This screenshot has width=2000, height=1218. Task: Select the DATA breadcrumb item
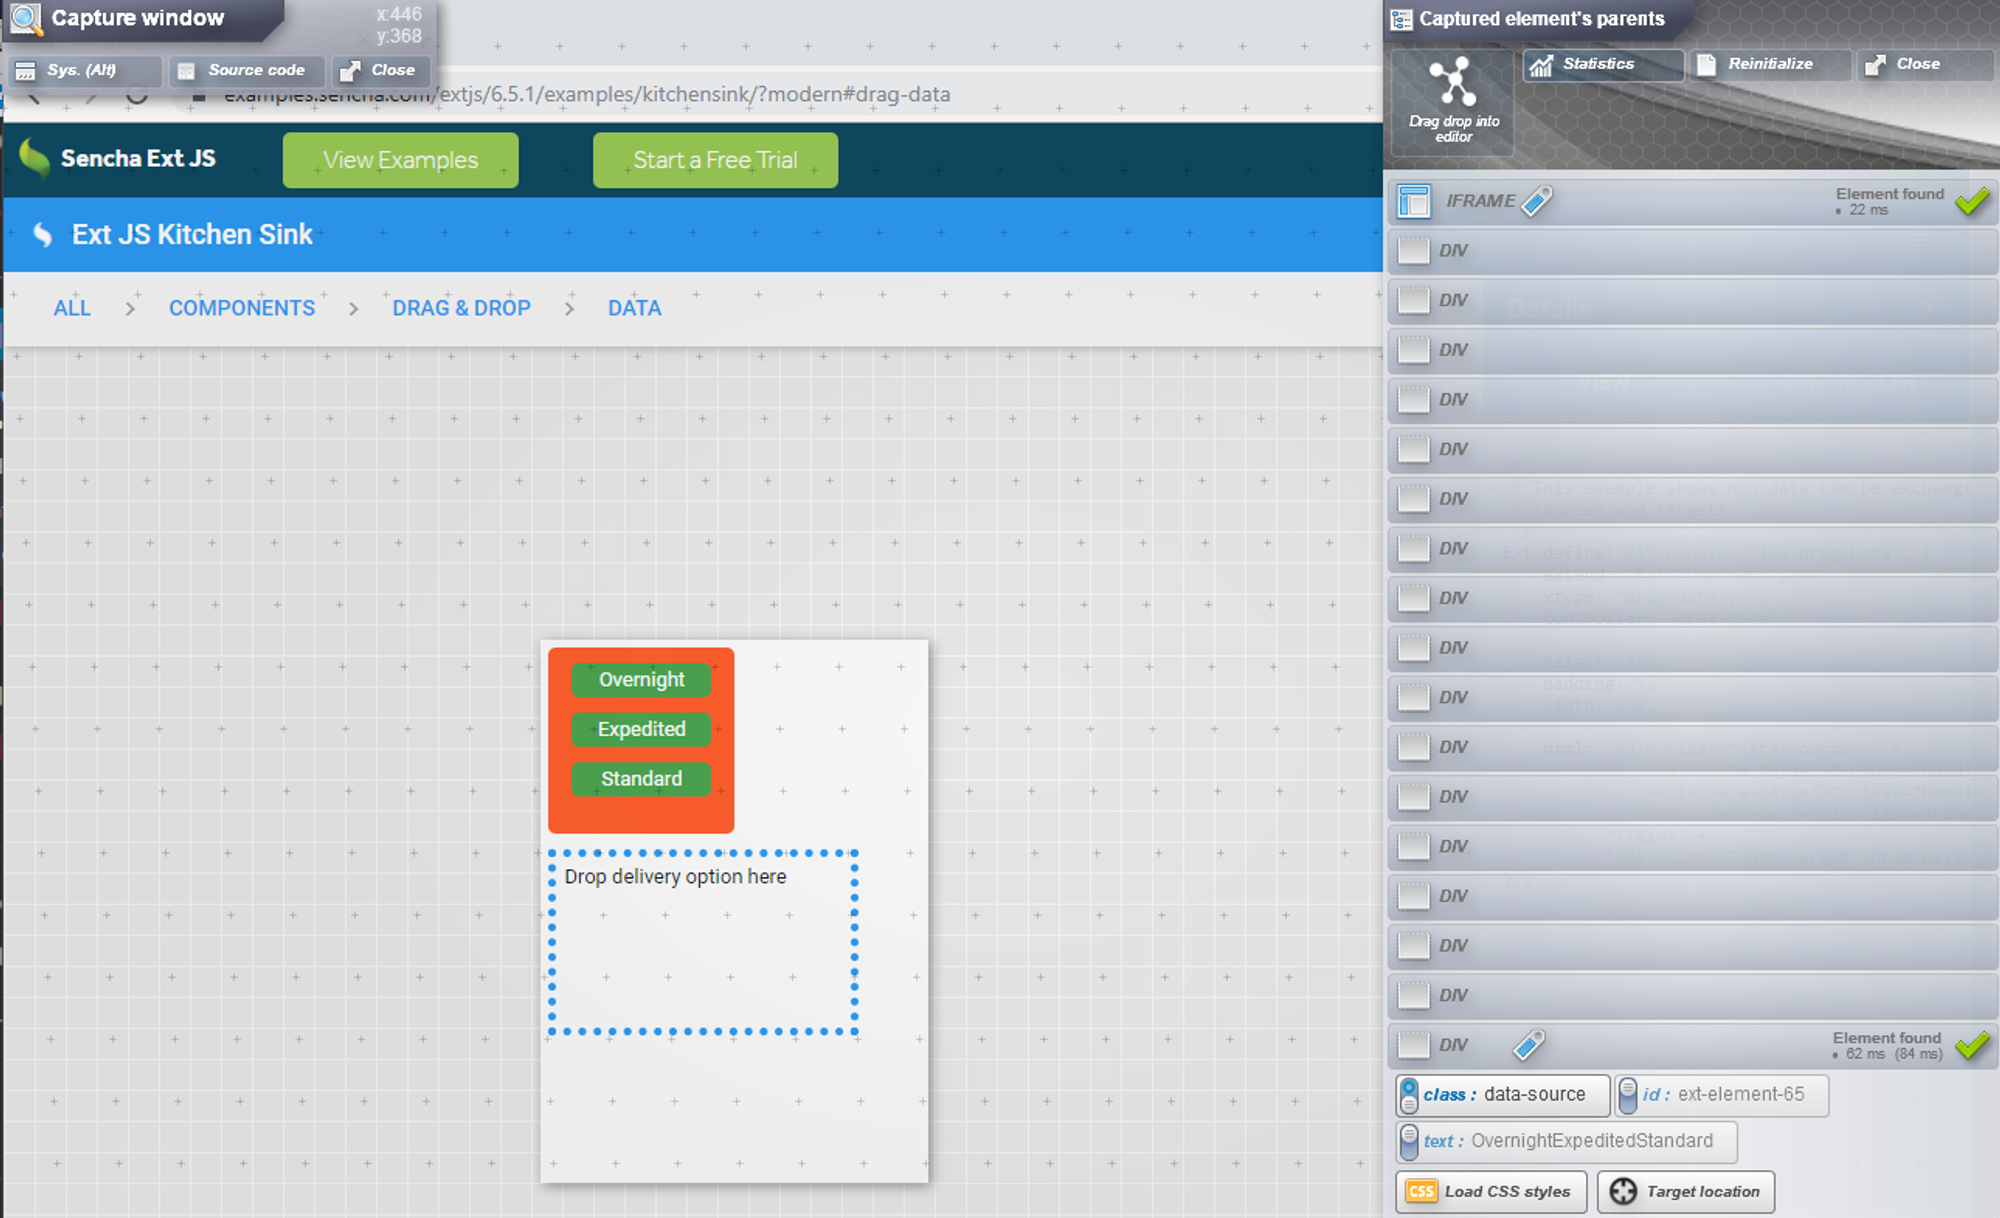[x=634, y=308]
